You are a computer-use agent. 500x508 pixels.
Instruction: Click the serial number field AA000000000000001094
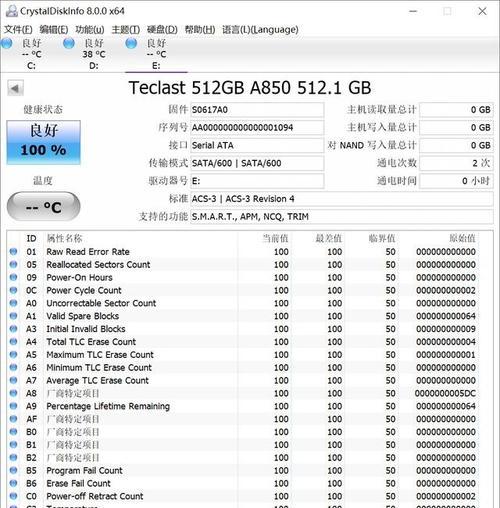pyautogui.click(x=257, y=127)
